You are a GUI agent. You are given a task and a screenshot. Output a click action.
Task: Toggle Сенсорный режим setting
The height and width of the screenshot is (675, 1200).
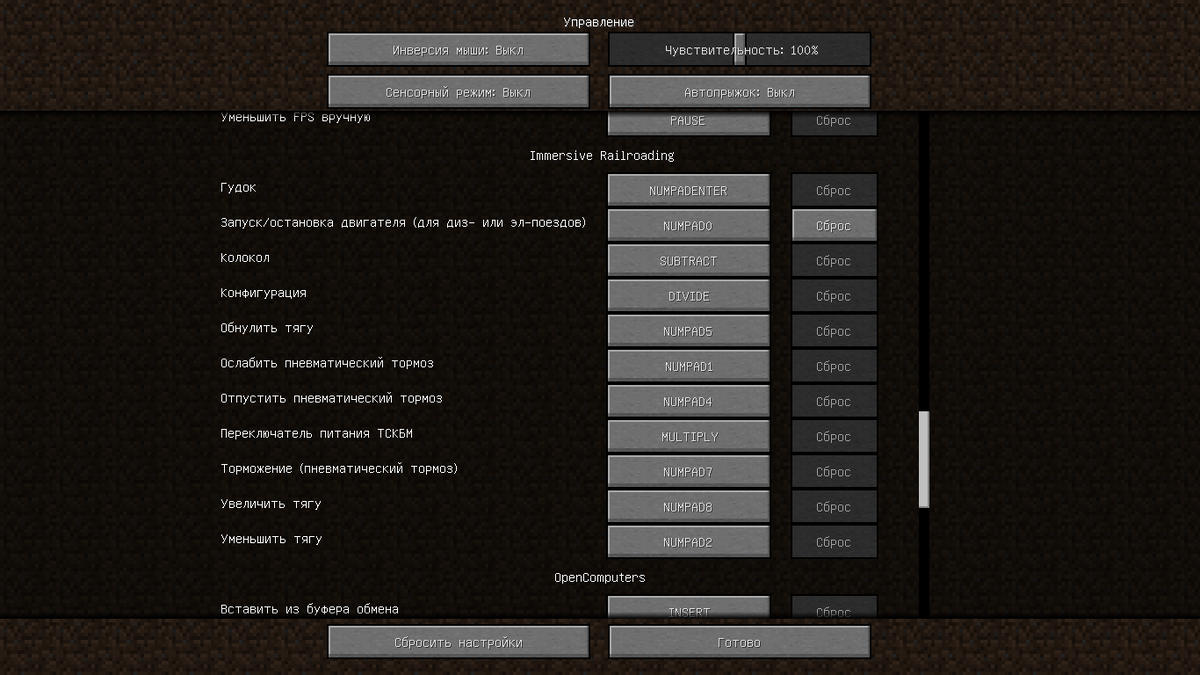tap(458, 92)
